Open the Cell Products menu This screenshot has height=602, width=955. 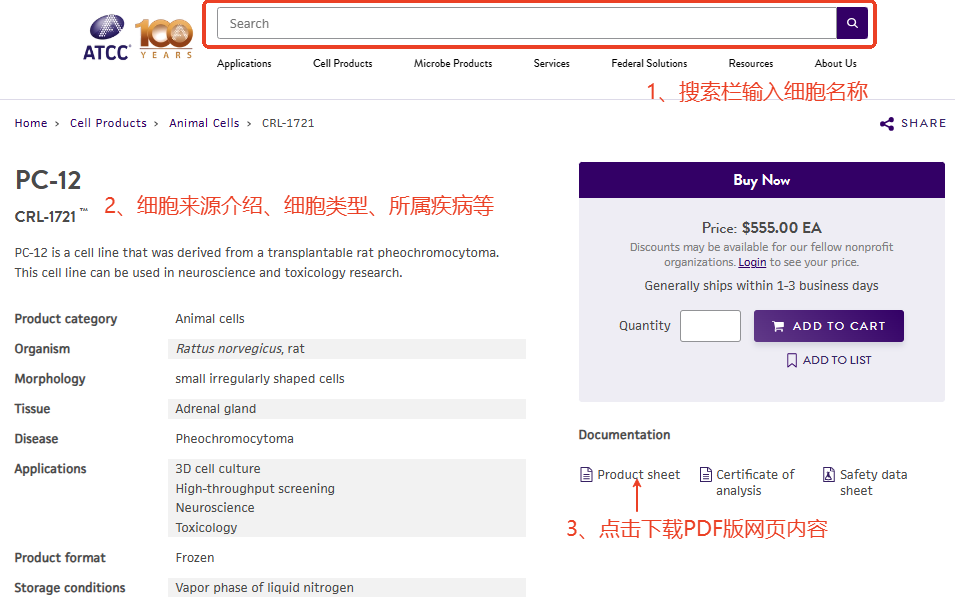point(342,64)
